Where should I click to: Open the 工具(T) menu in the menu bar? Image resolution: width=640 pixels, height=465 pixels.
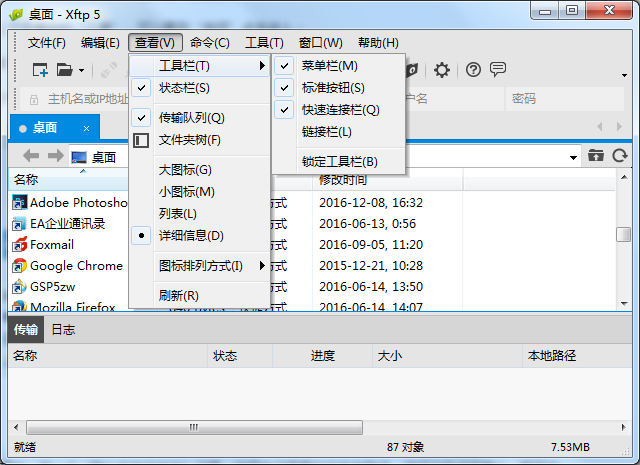(x=264, y=43)
